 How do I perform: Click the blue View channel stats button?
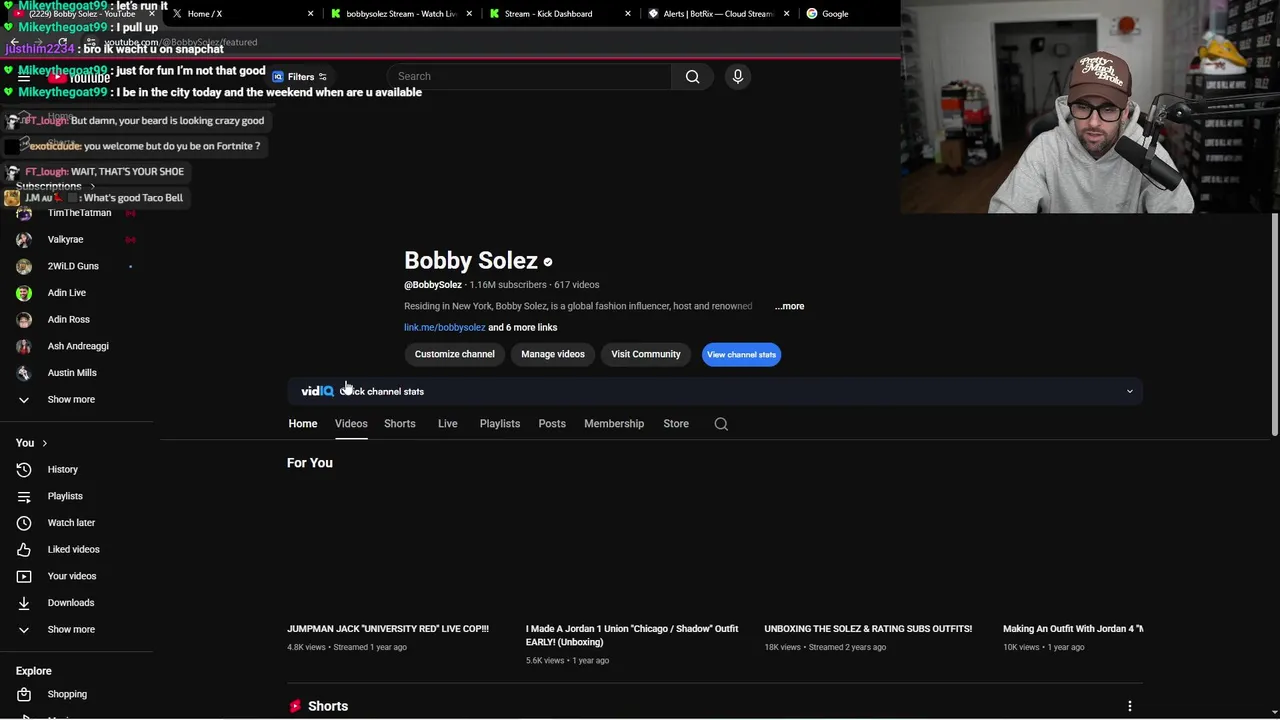(741, 354)
